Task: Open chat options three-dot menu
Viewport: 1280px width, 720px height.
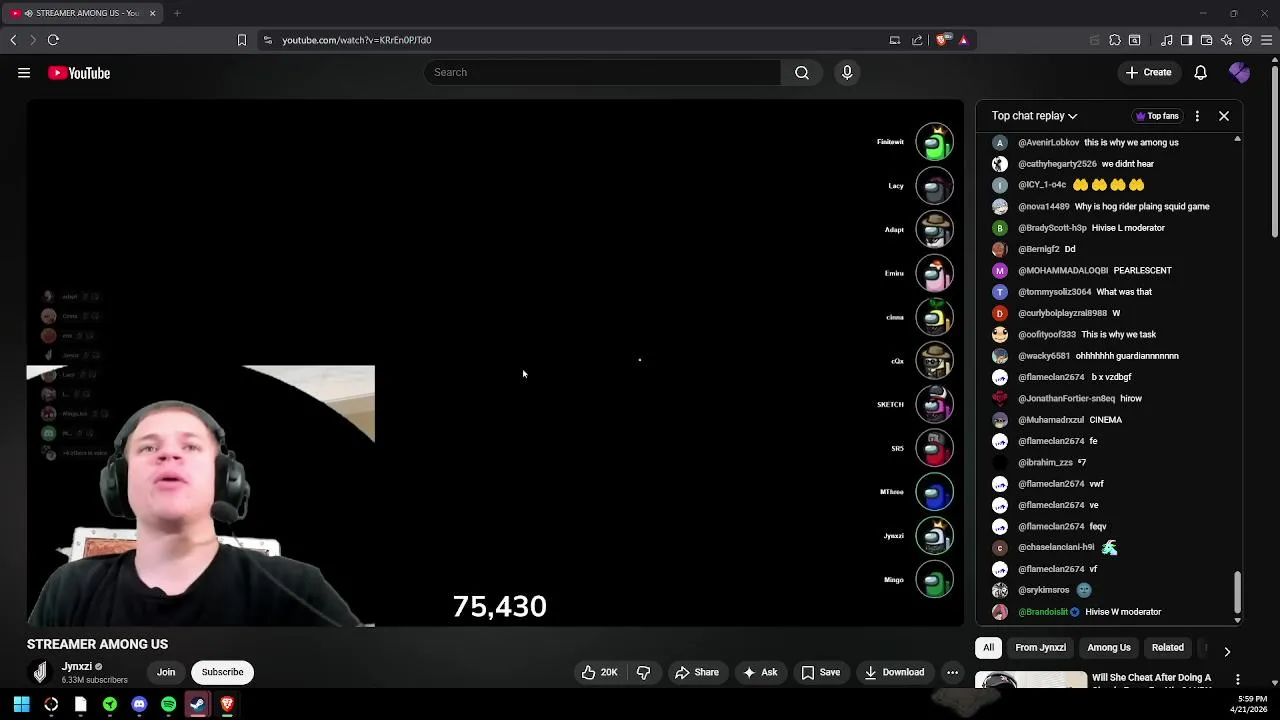Action: coord(1197,116)
